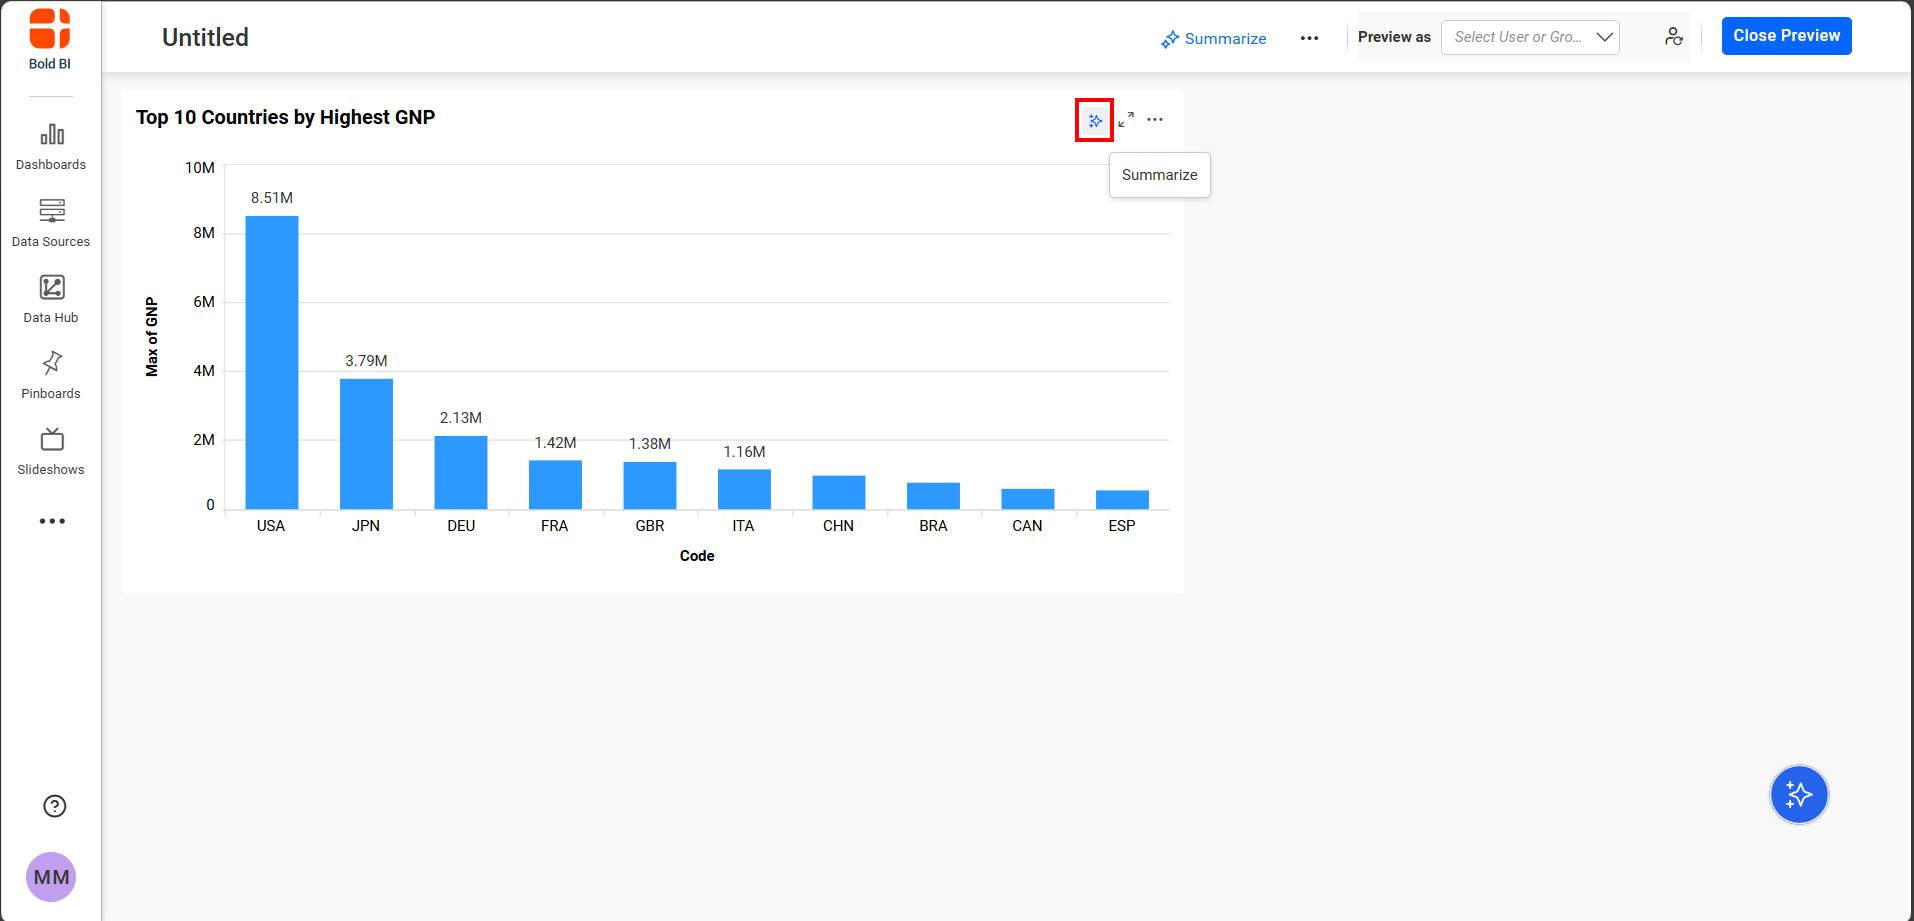Open the Dashboards section

click(51, 146)
